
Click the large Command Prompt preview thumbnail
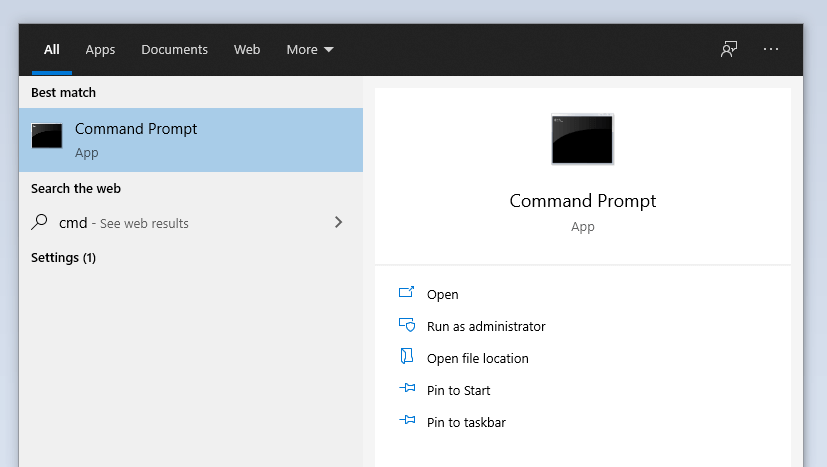tap(582, 139)
